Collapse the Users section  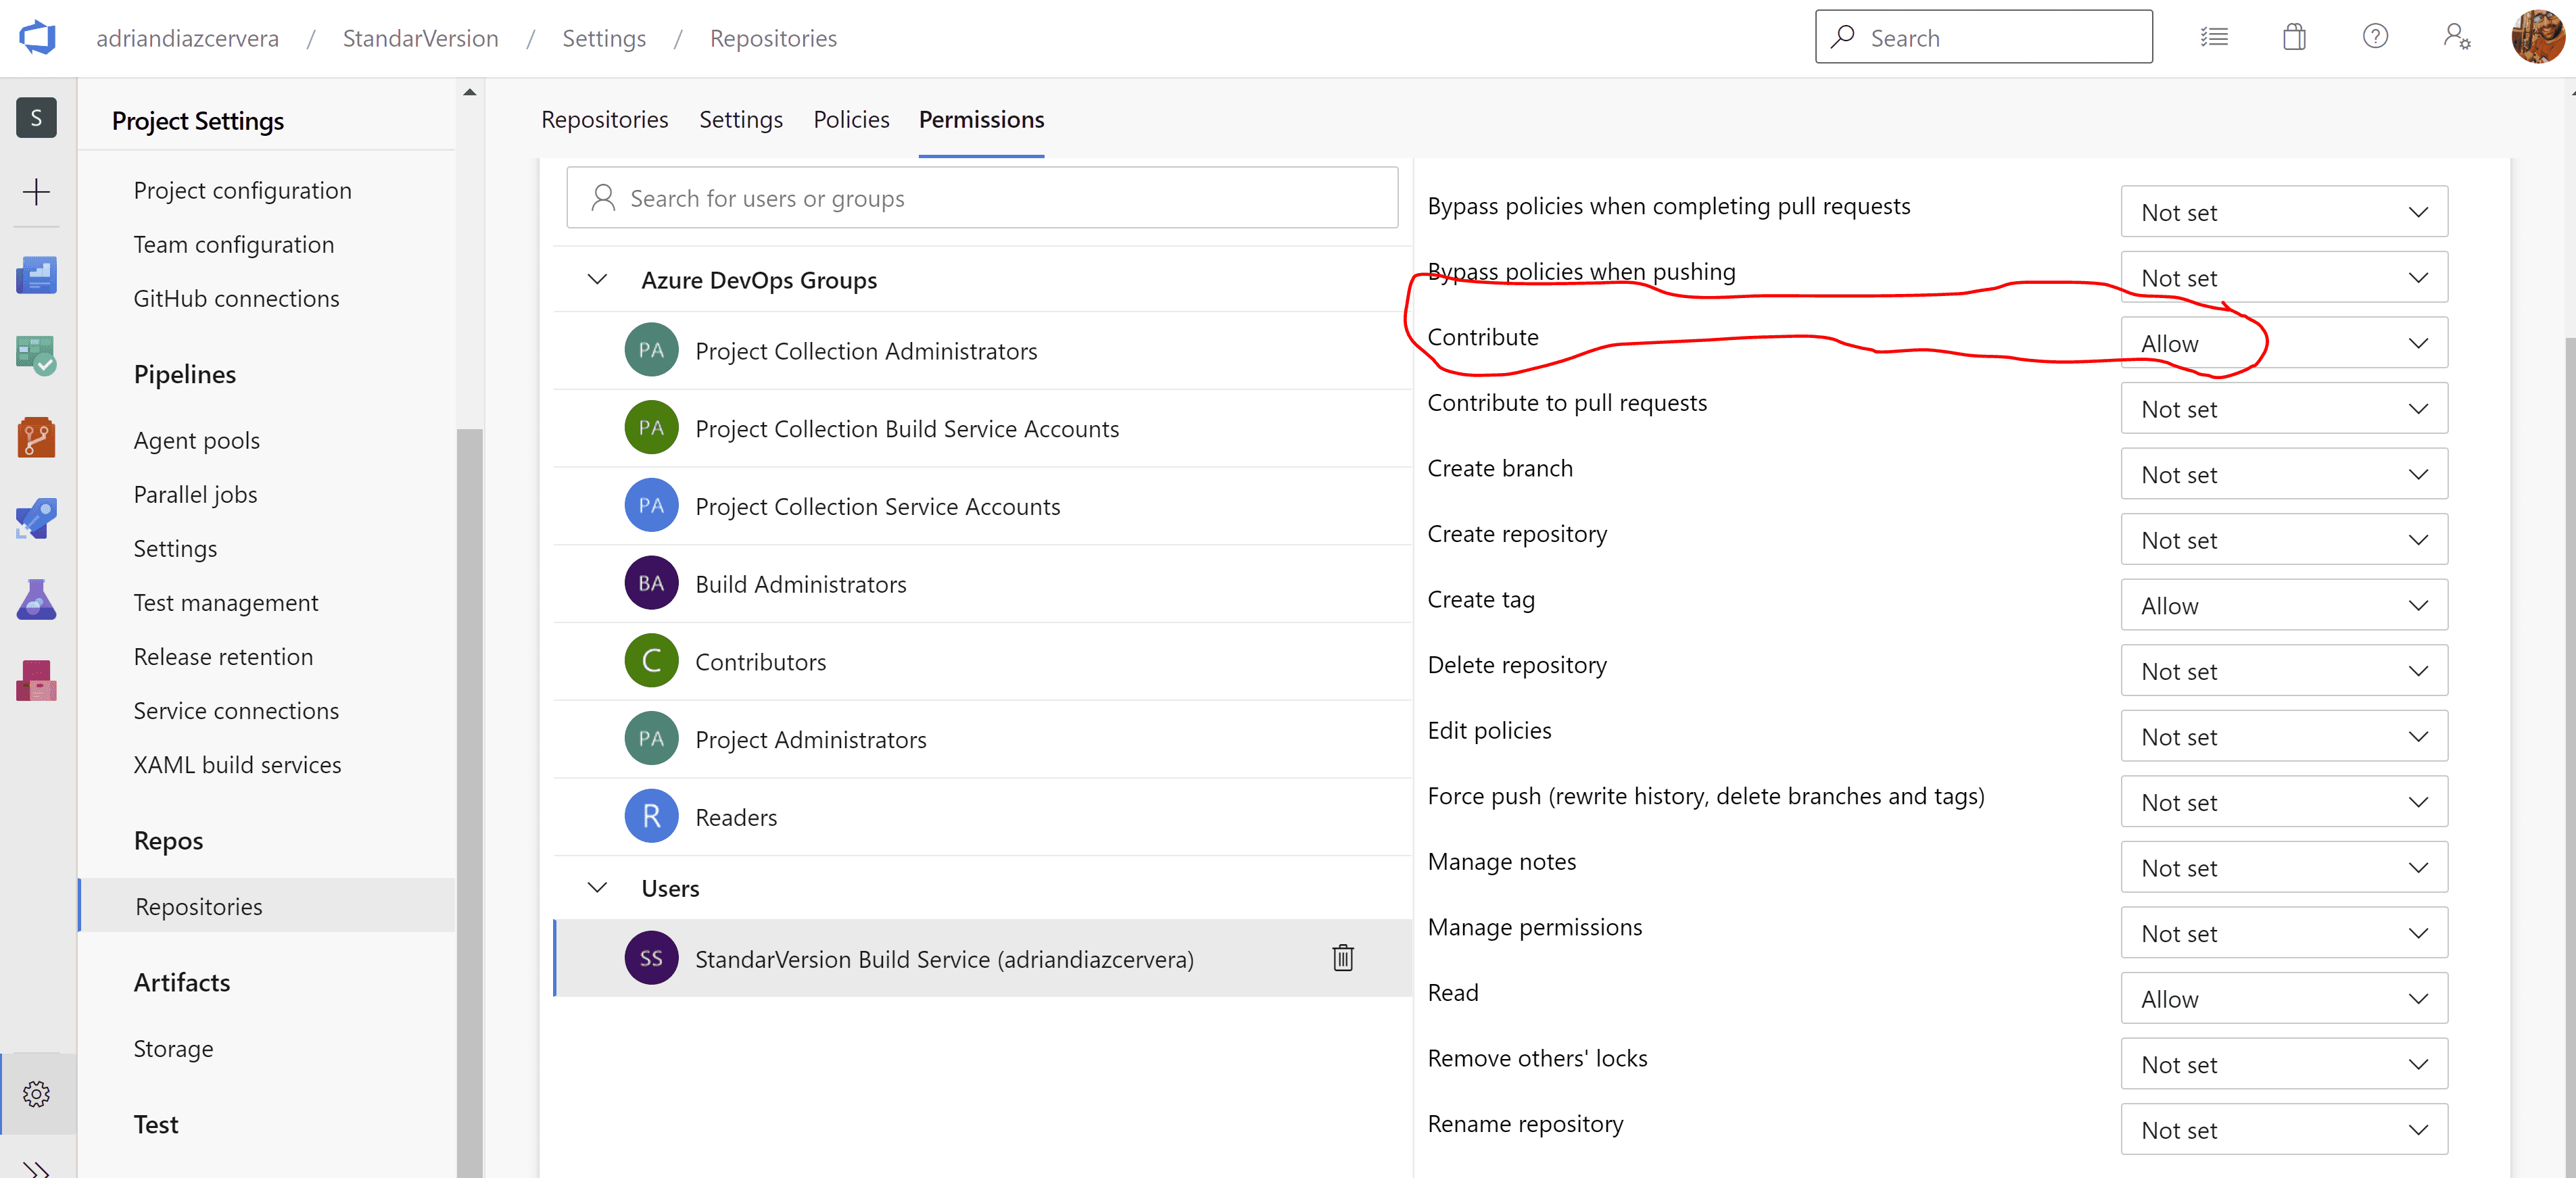pos(597,888)
